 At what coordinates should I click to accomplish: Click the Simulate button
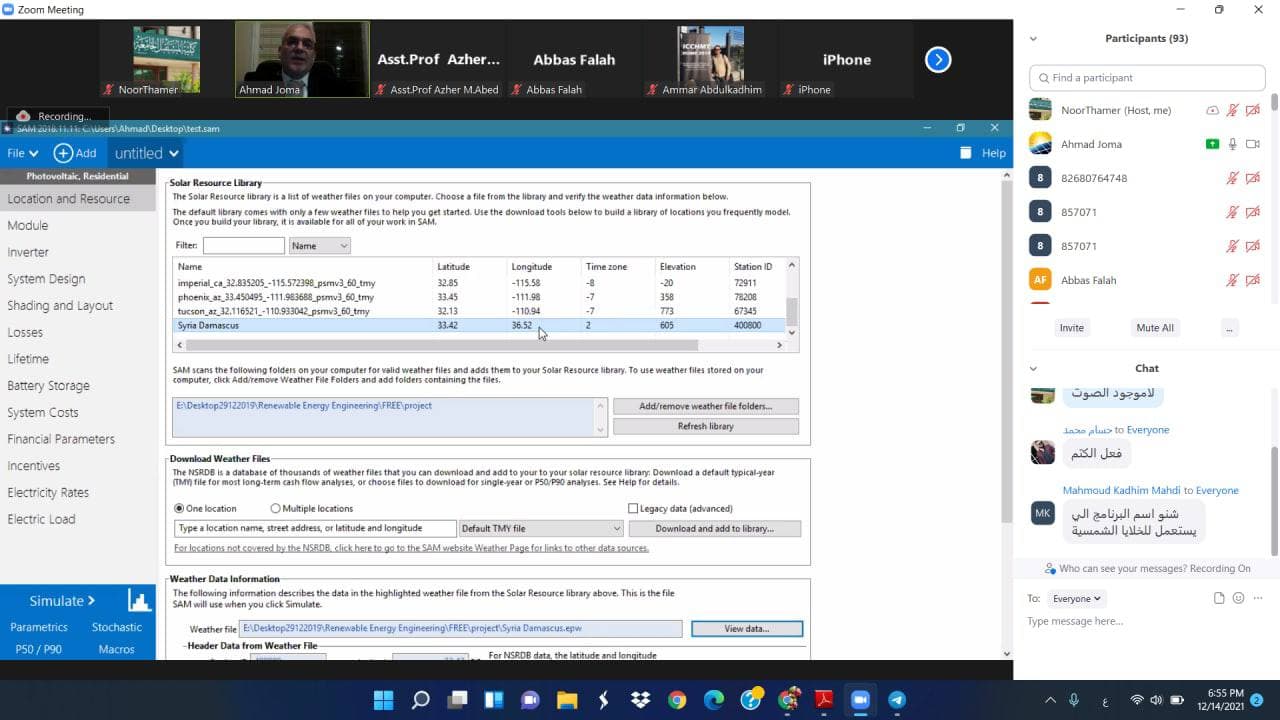(62, 601)
